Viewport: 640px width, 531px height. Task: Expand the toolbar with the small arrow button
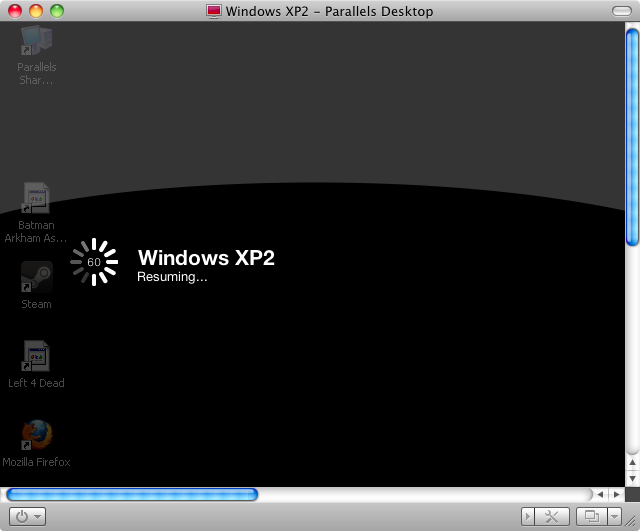pos(527,517)
